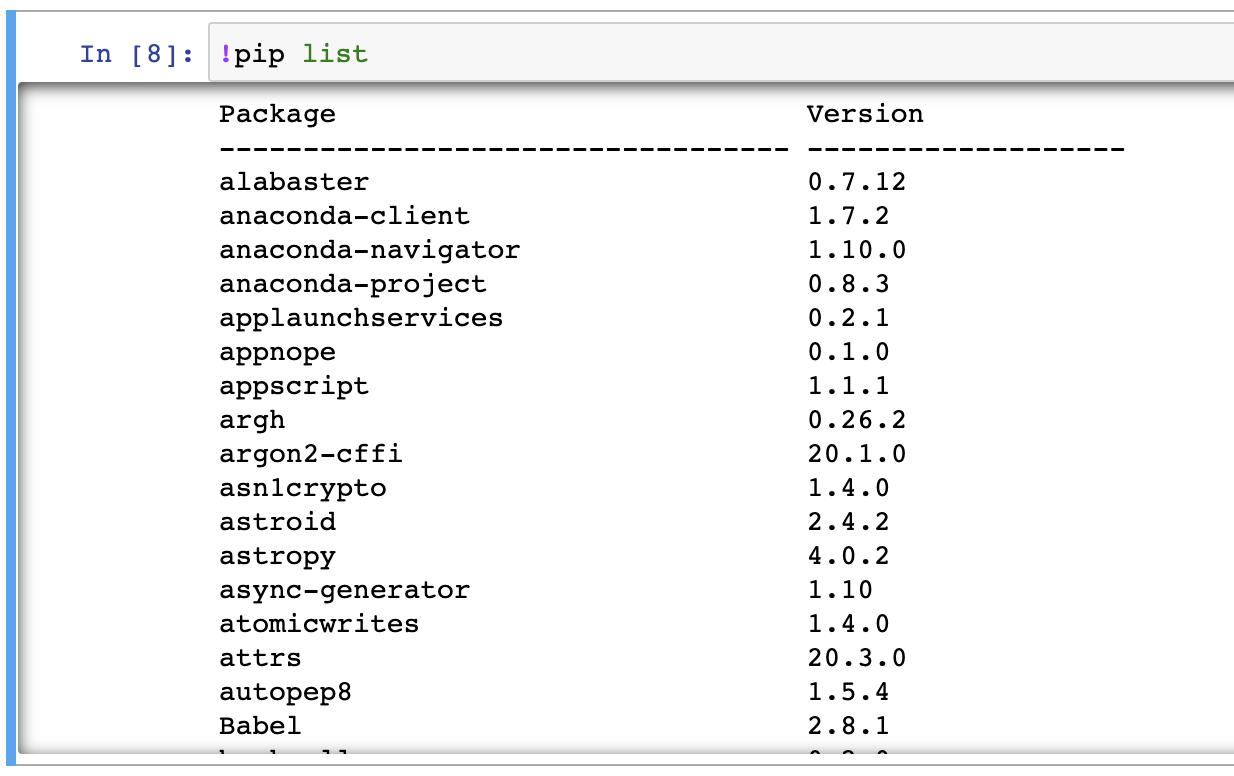Image resolution: width=1234 pixels, height=776 pixels.
Task: Click version '0.1.0' of appnope
Action: 849,352
